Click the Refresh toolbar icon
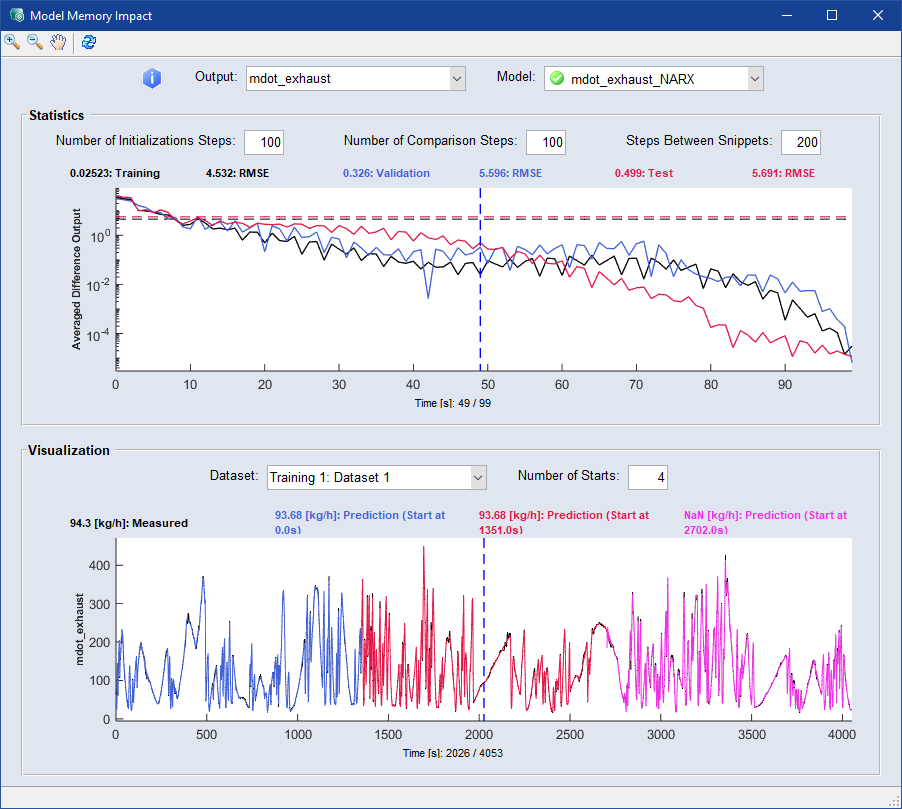Screen dimensions: 902x809 tap(89, 42)
